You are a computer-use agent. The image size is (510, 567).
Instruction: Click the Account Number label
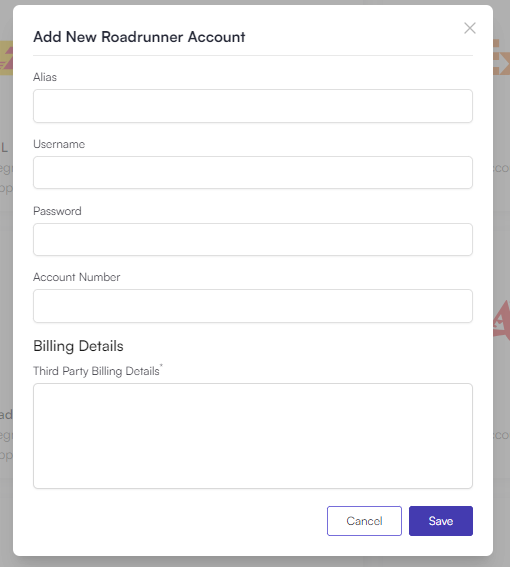coord(77,277)
